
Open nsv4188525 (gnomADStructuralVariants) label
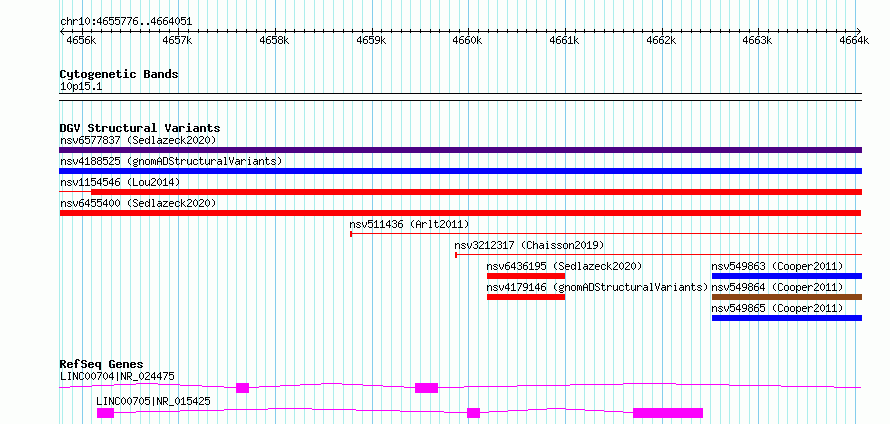pos(171,161)
